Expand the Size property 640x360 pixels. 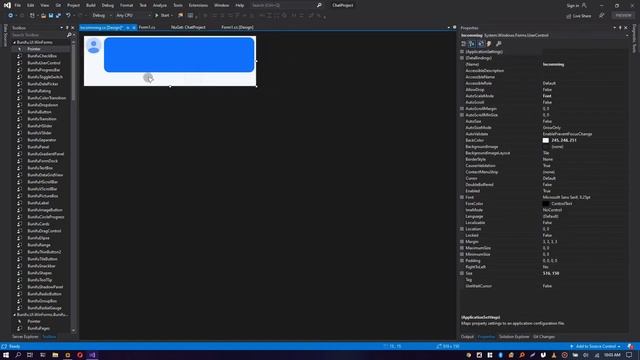click(x=462, y=273)
